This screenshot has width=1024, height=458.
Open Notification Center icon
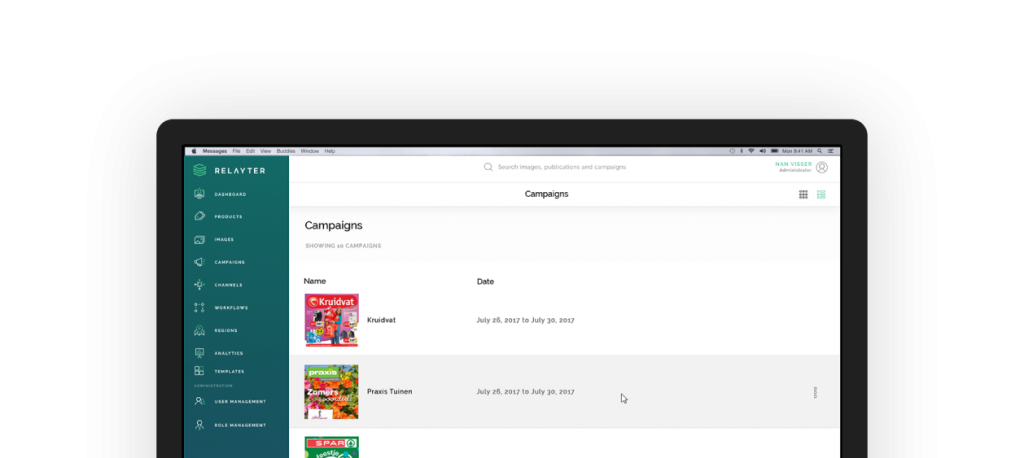tap(830, 151)
